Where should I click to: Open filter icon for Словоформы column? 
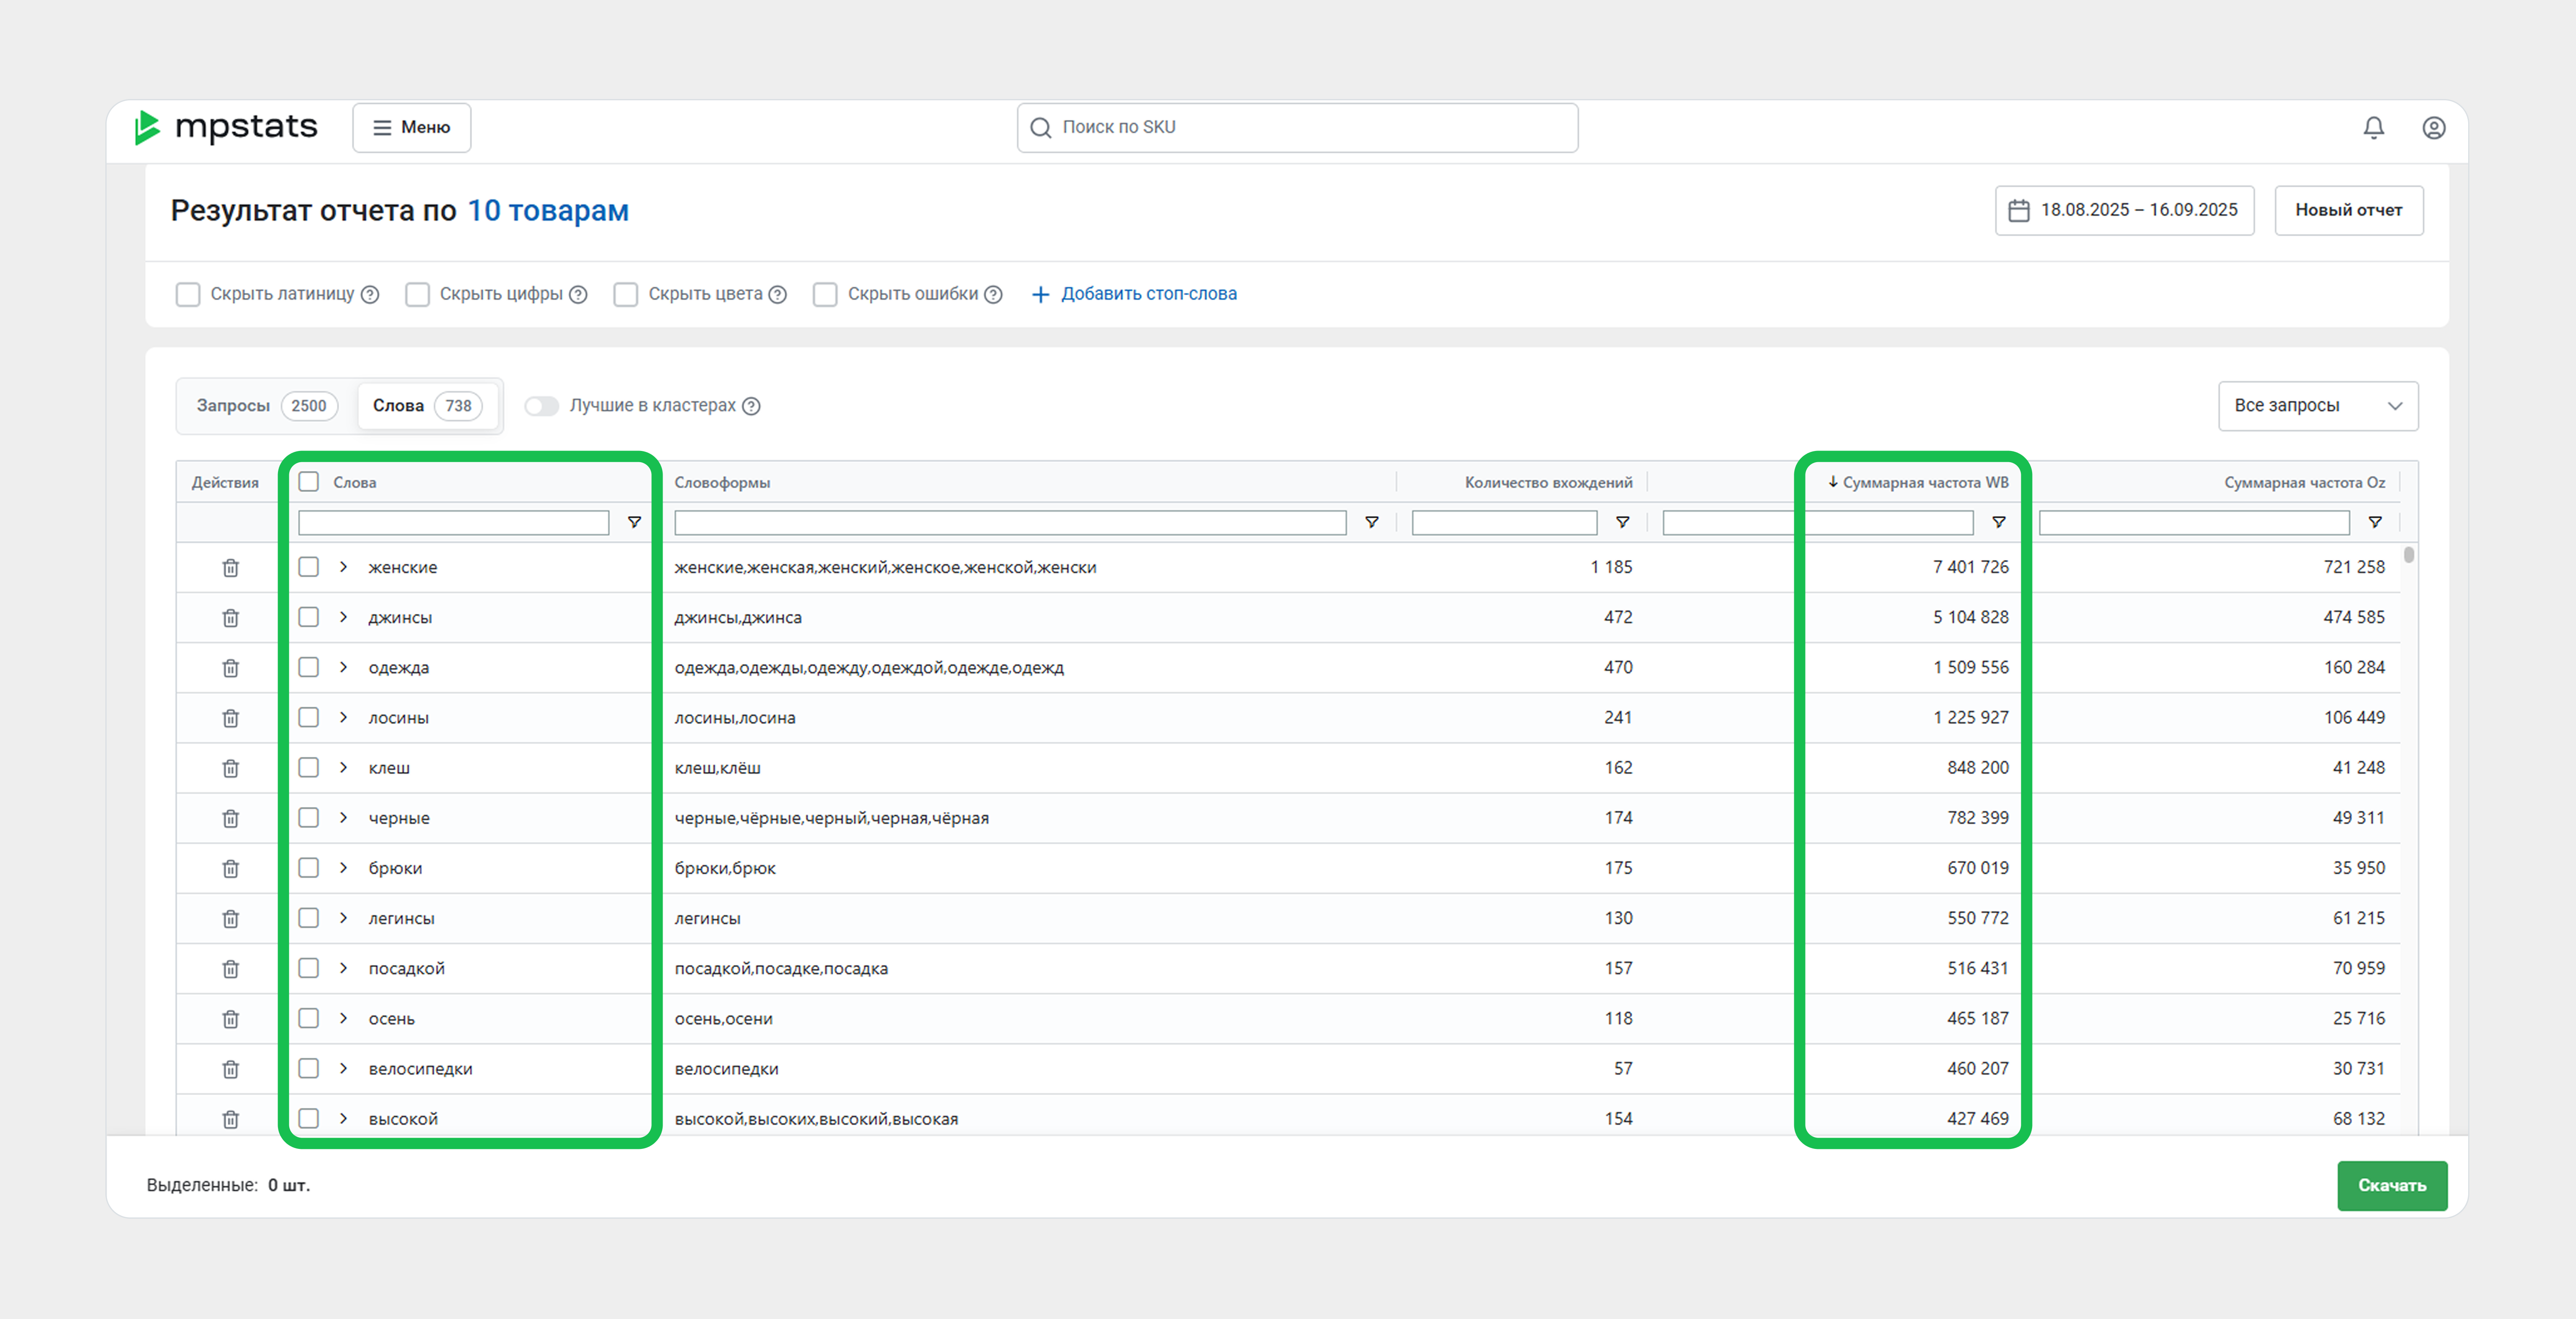(1372, 522)
